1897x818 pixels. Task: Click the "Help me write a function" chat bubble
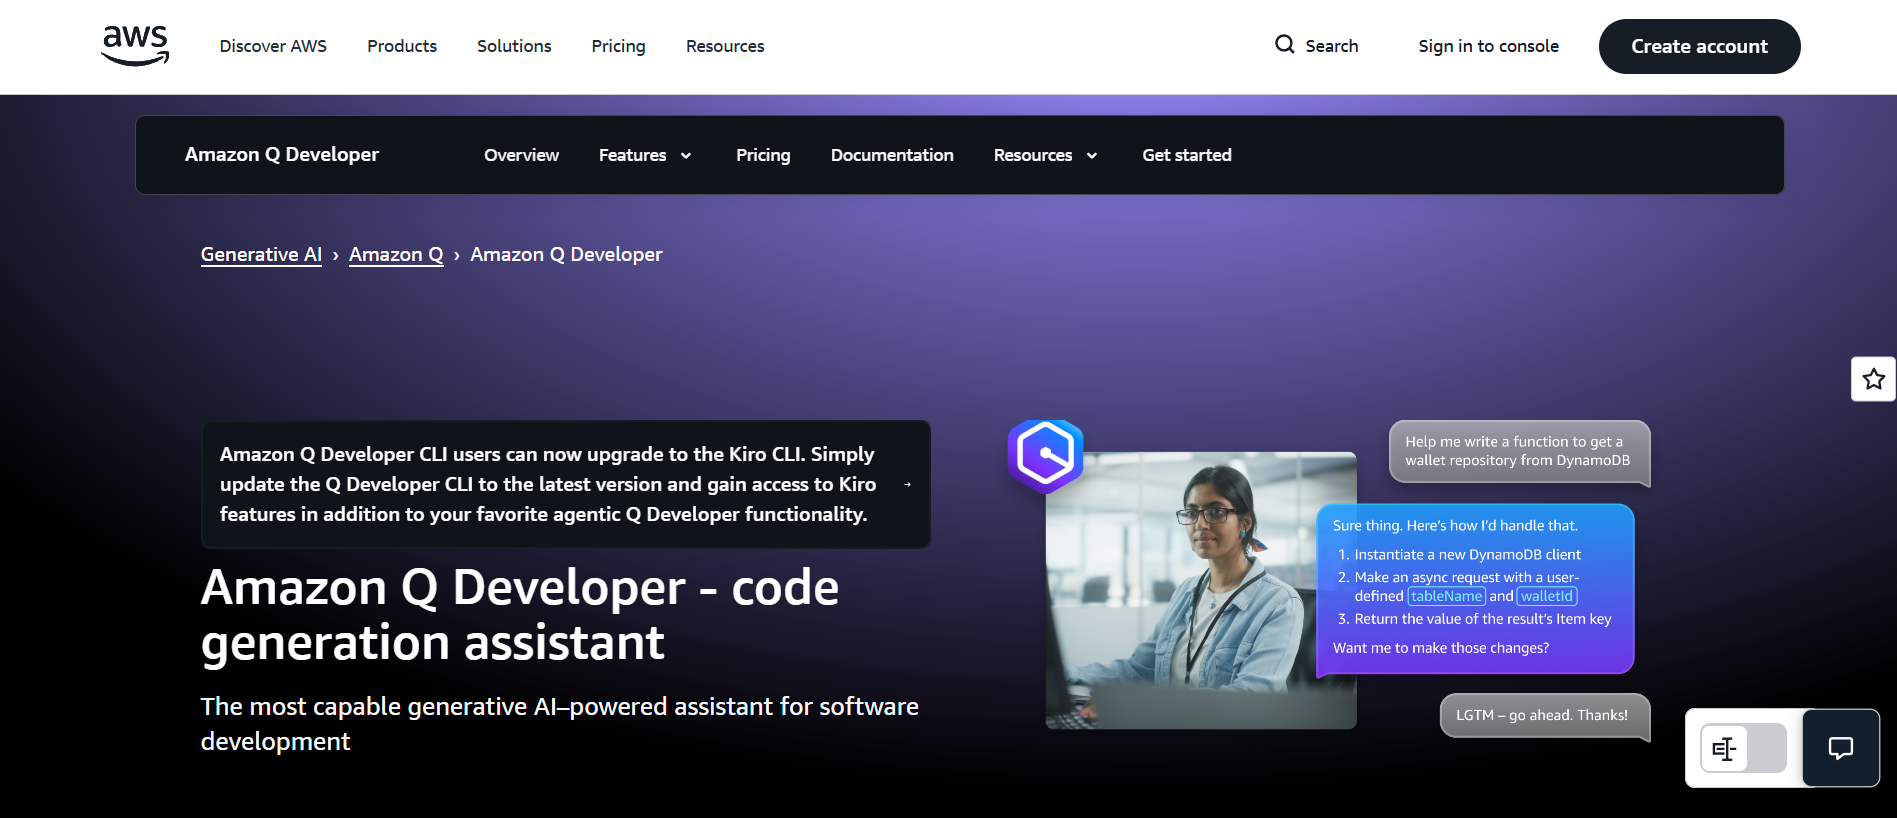1519,451
